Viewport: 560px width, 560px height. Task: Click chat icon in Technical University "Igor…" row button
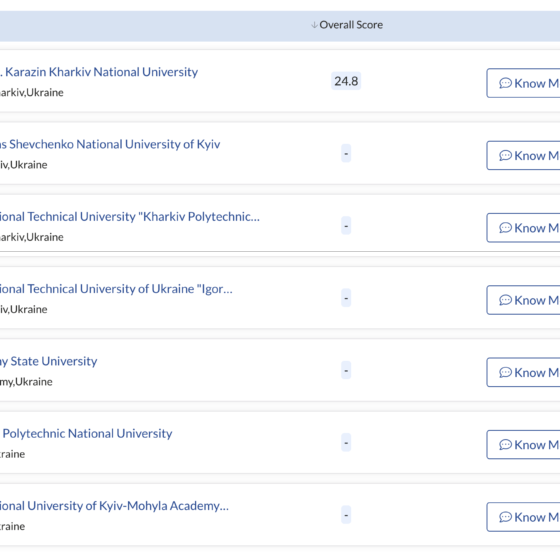[x=505, y=300]
